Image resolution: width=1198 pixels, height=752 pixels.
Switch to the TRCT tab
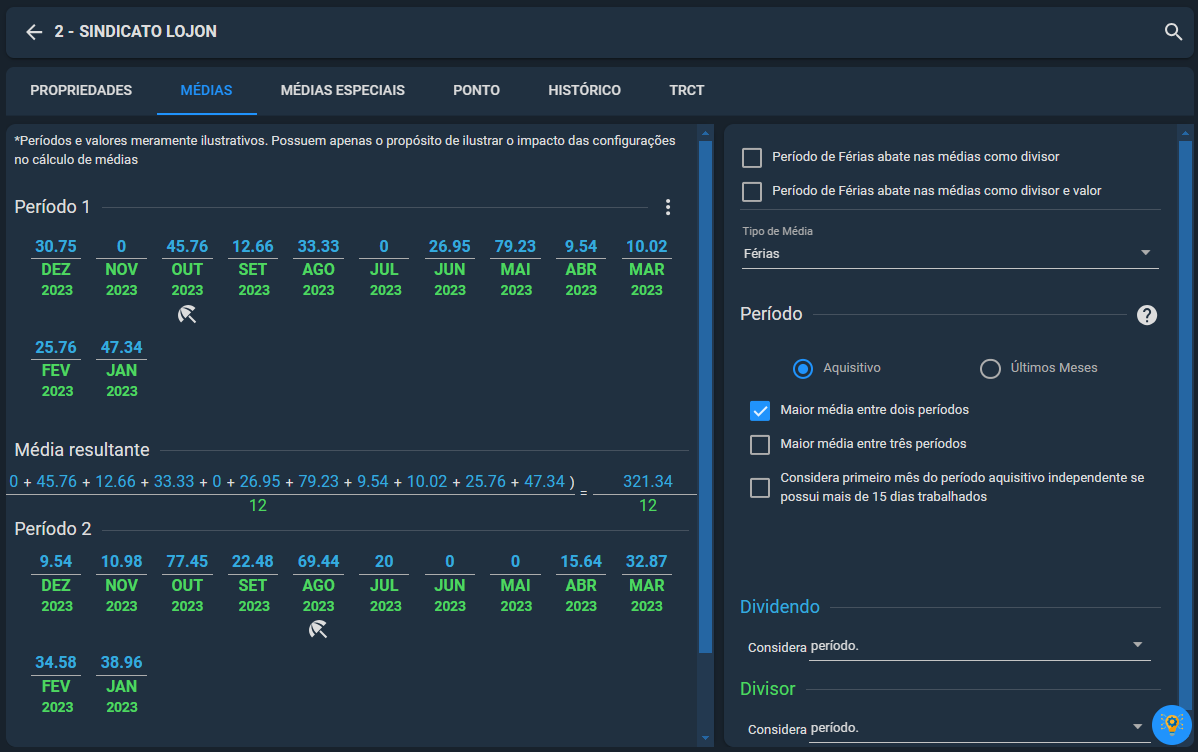click(x=687, y=90)
